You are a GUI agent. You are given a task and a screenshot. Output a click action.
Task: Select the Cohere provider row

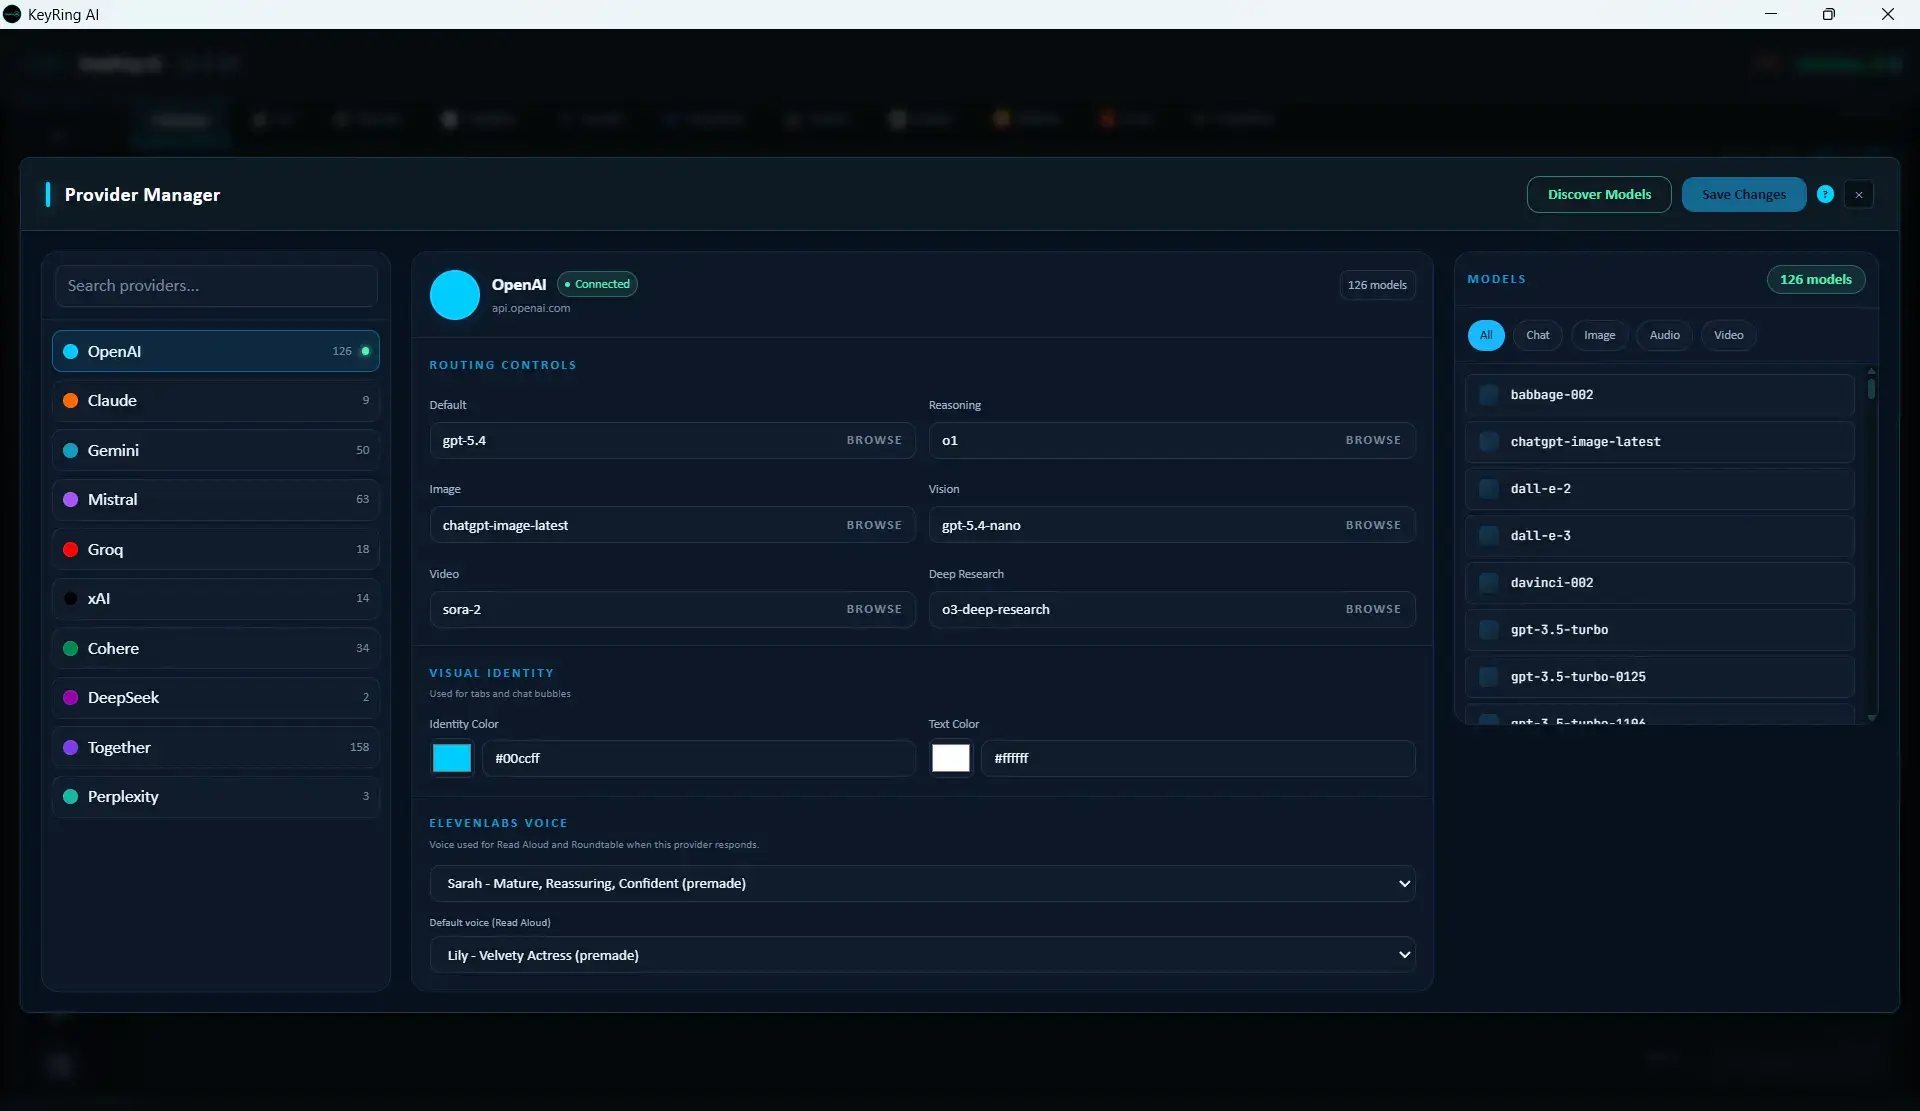(216, 648)
